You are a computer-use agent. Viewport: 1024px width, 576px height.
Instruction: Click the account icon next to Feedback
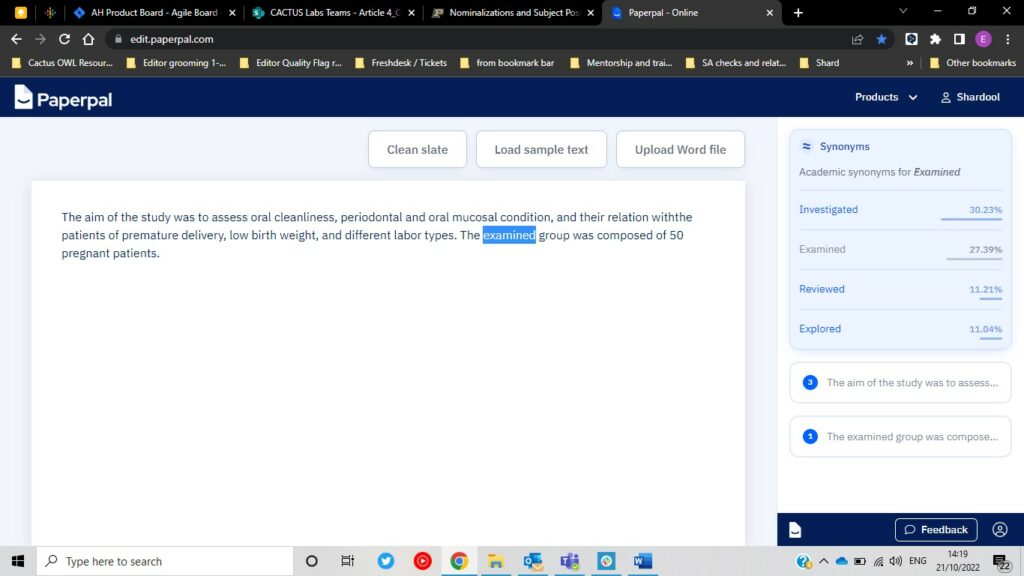coord(1000,529)
